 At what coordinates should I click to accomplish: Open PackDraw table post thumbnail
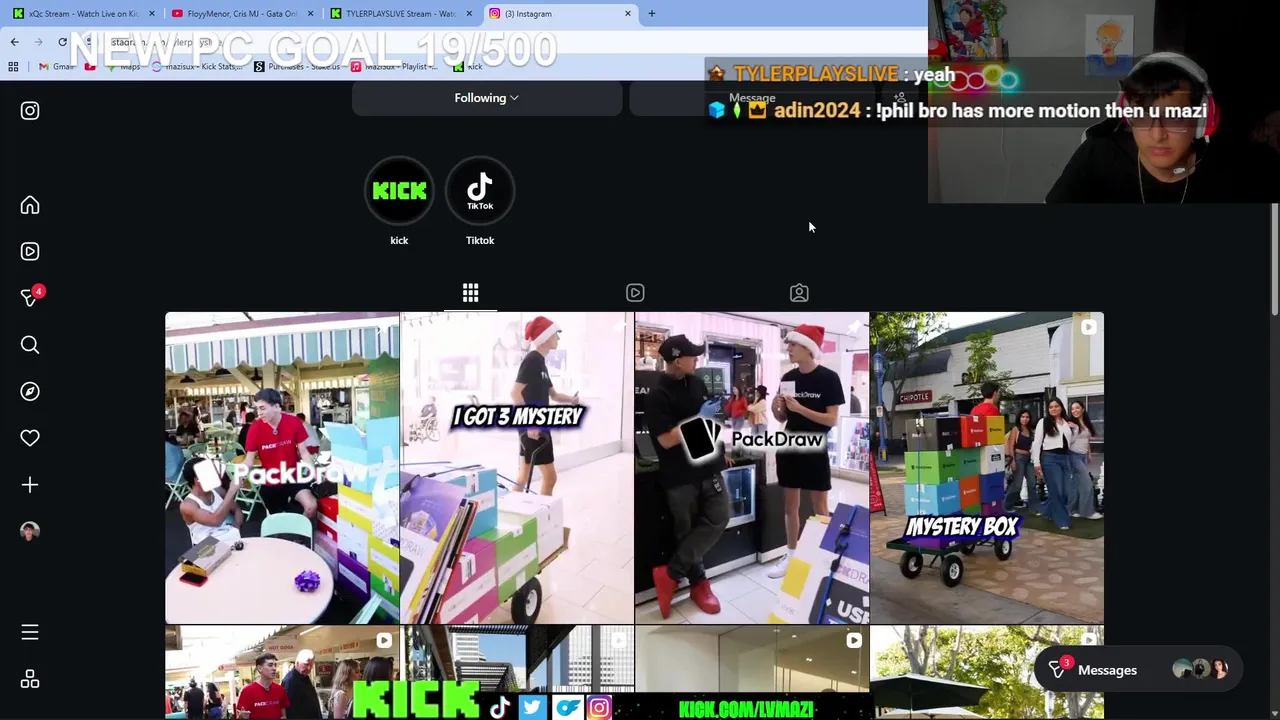(x=282, y=468)
